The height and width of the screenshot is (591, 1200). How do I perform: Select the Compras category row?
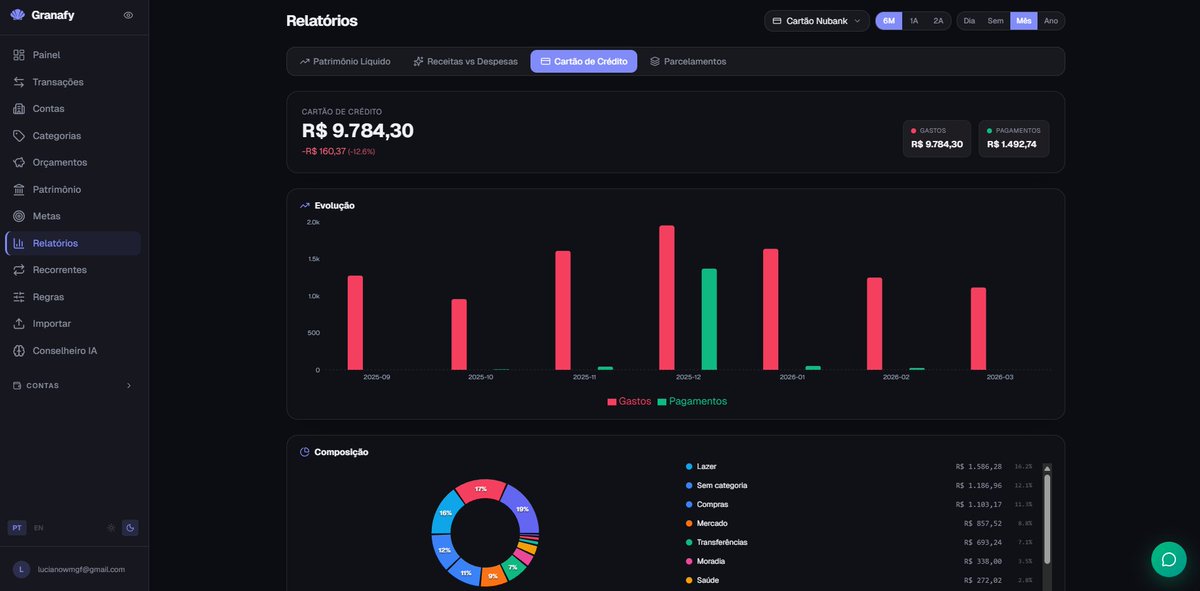coord(858,504)
